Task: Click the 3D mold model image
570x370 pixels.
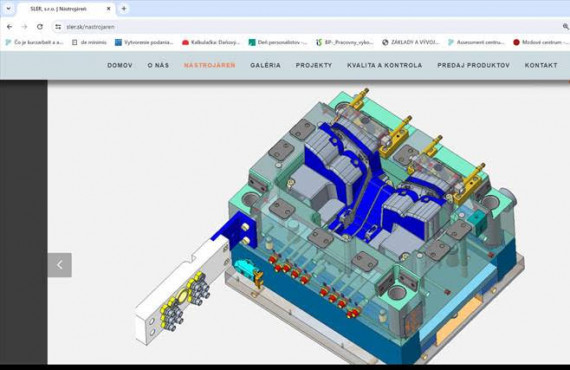Action: click(x=327, y=225)
